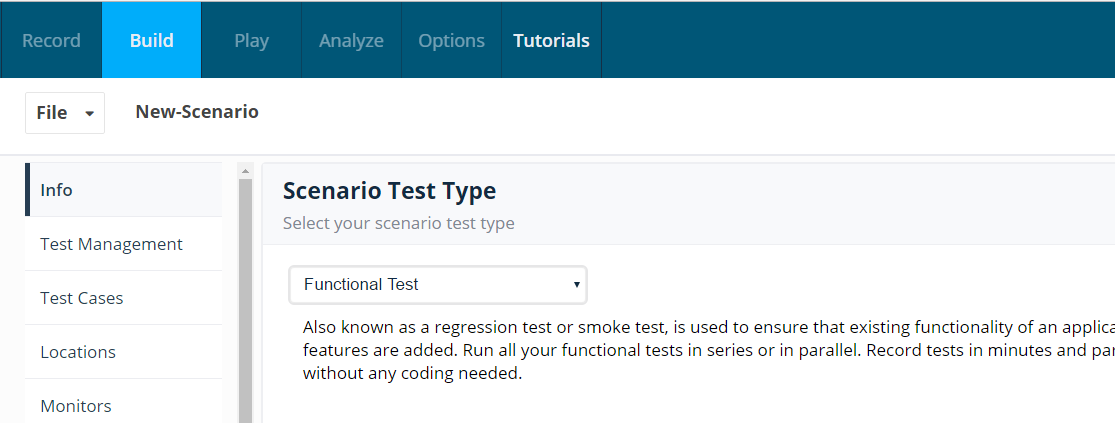Click the sidebar scrollbar up arrow
Viewport: 1115px width, 423px height.
tap(245, 171)
